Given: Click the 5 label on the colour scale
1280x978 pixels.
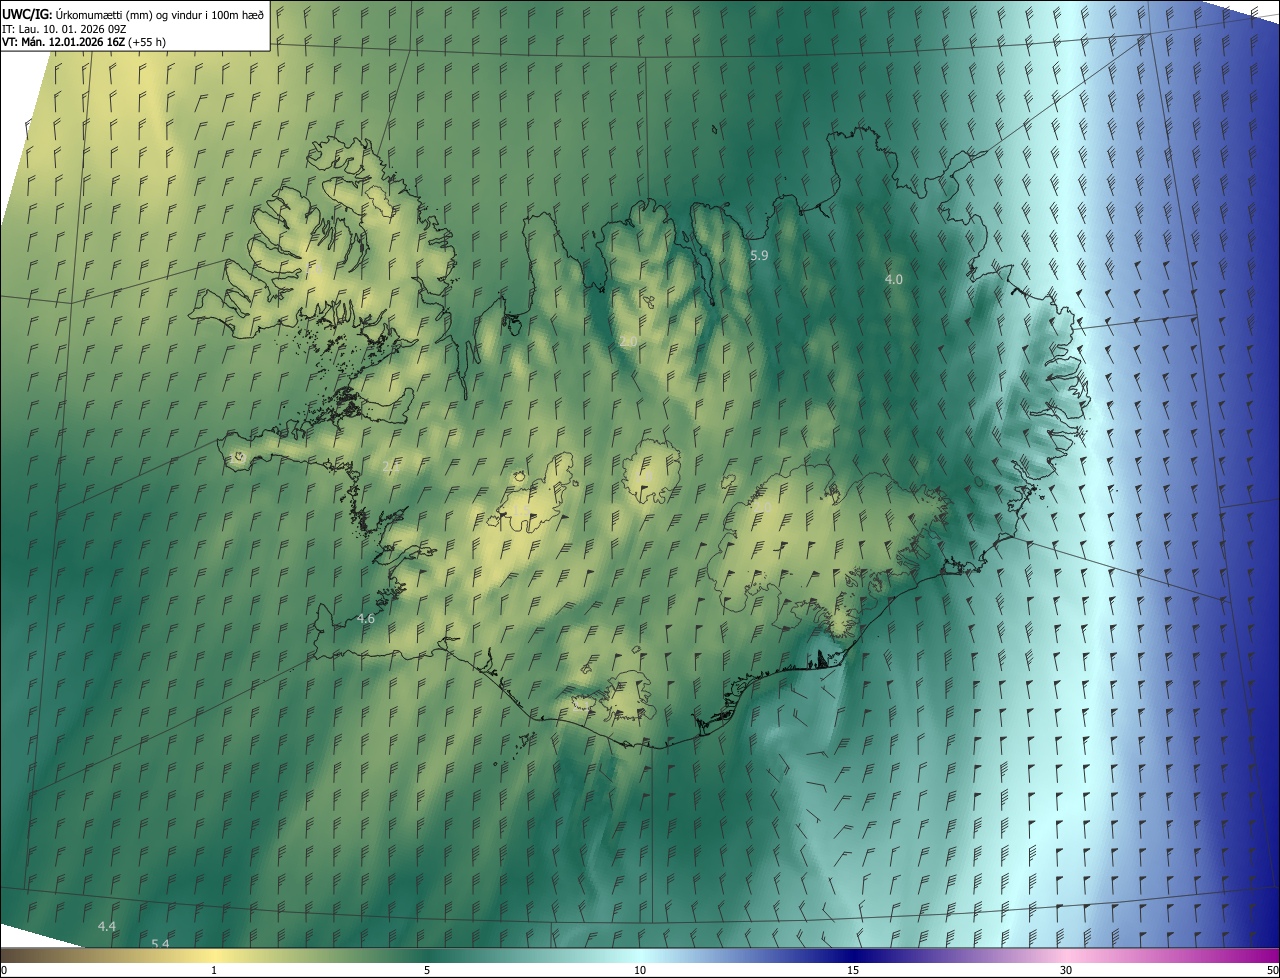Looking at the screenshot, I should [427, 970].
